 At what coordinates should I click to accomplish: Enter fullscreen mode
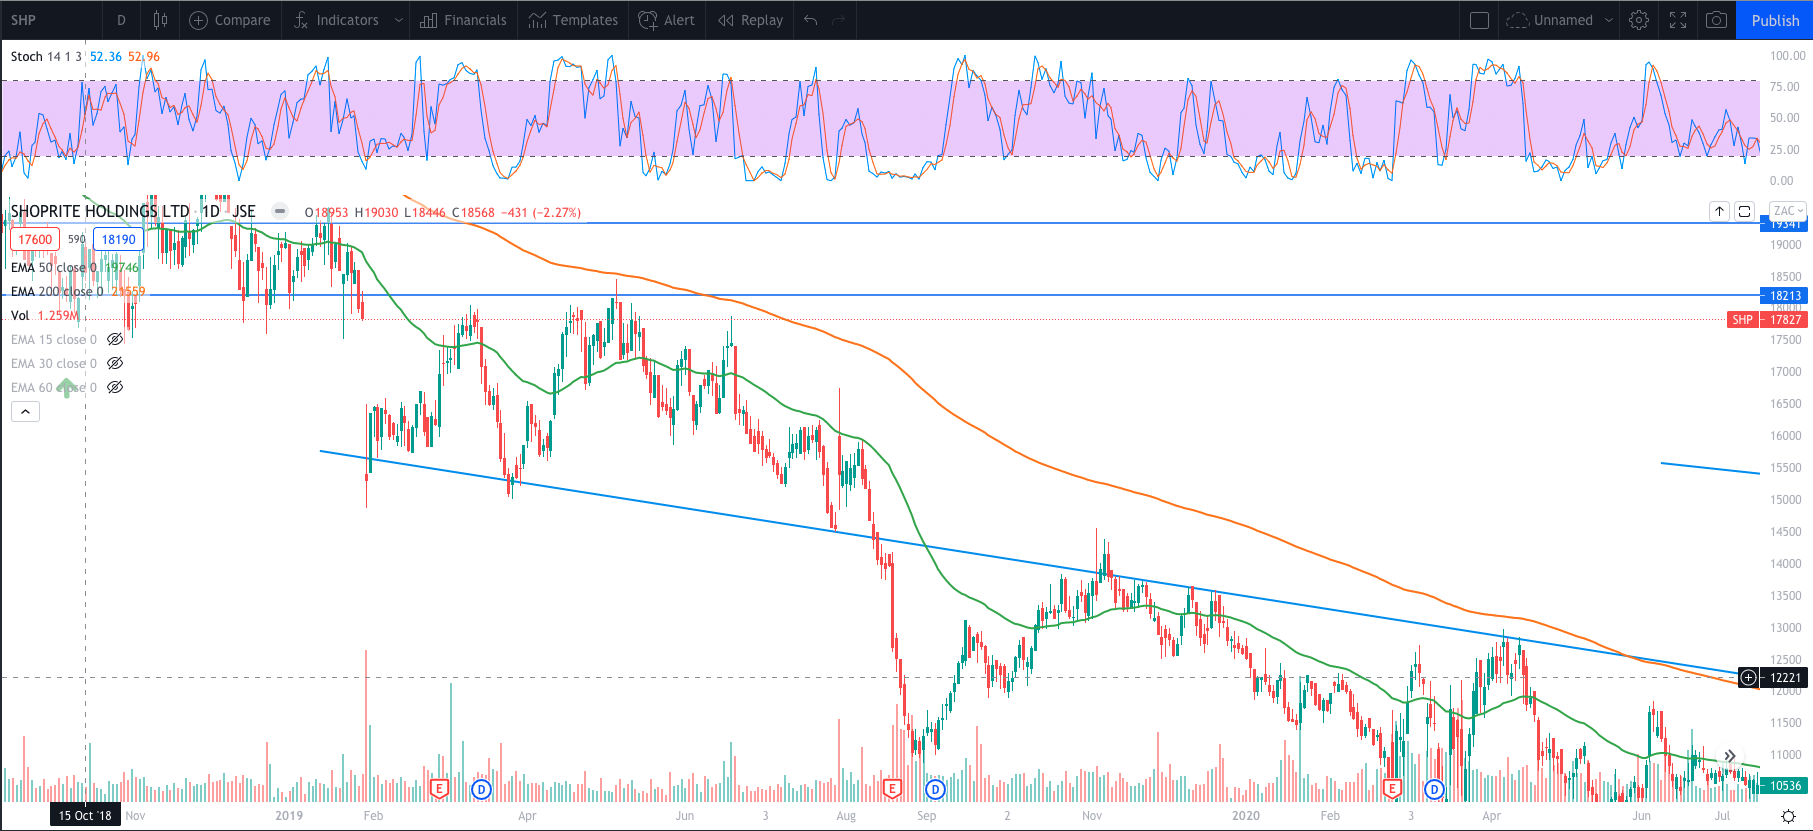pyautogui.click(x=1678, y=20)
